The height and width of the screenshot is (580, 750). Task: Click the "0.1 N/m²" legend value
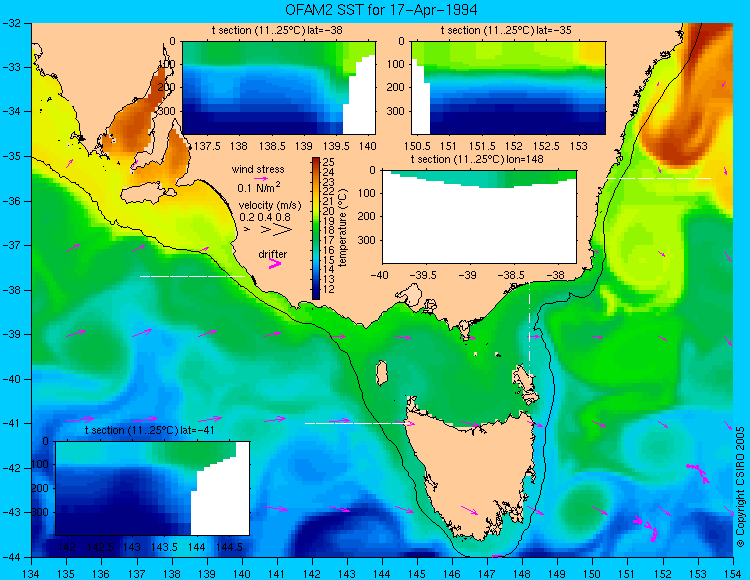click(x=259, y=187)
